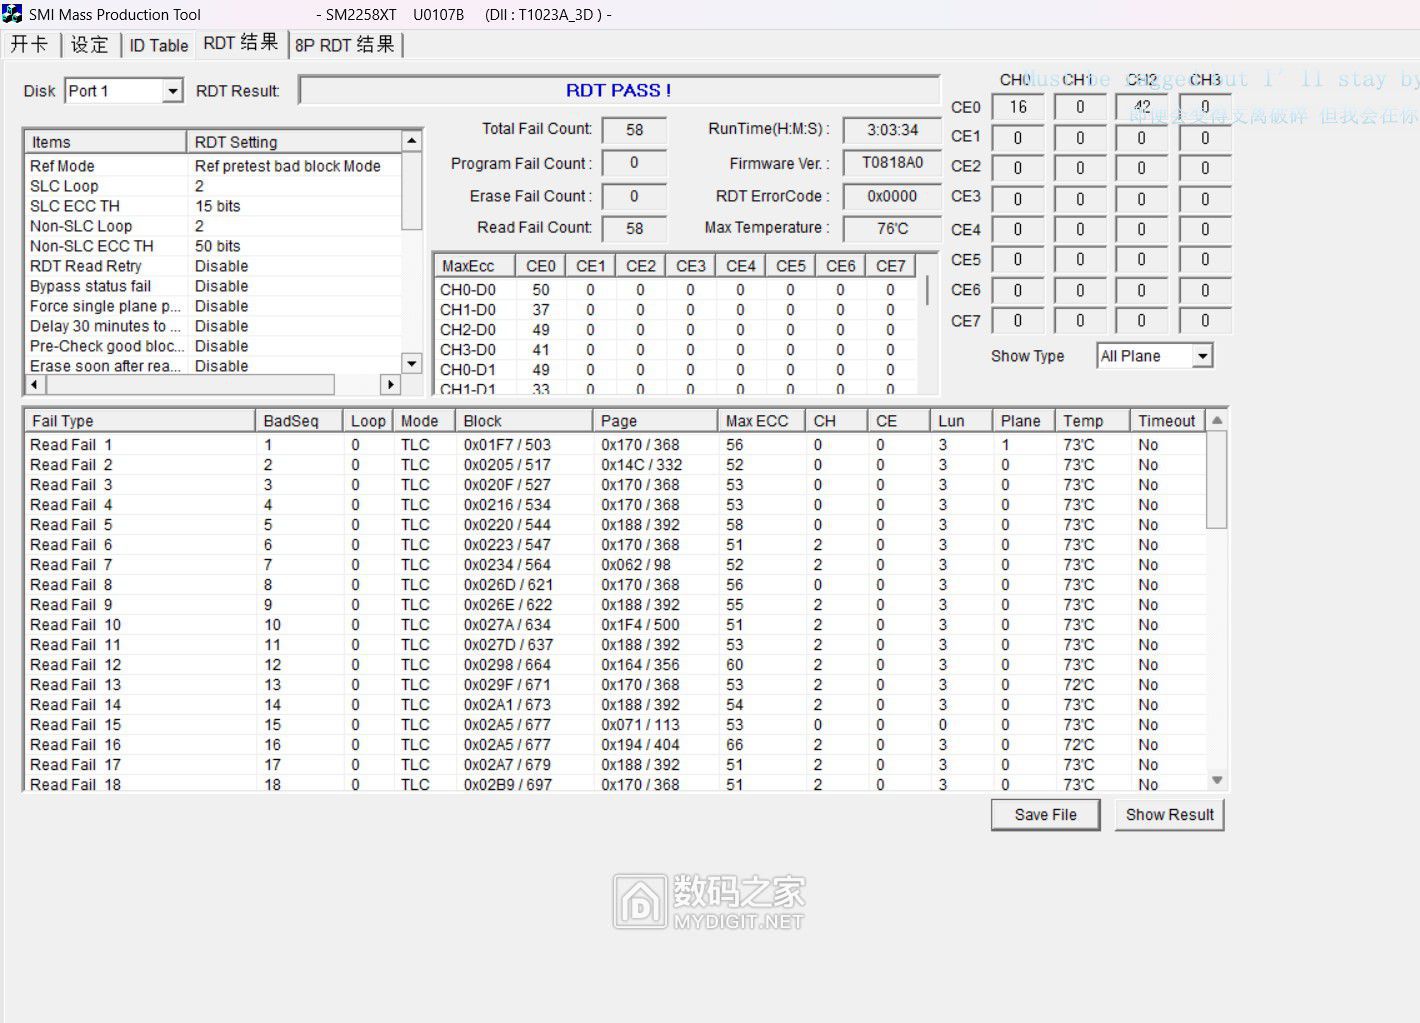Click the Lun column header
This screenshot has height=1023, width=1420.
pos(961,421)
